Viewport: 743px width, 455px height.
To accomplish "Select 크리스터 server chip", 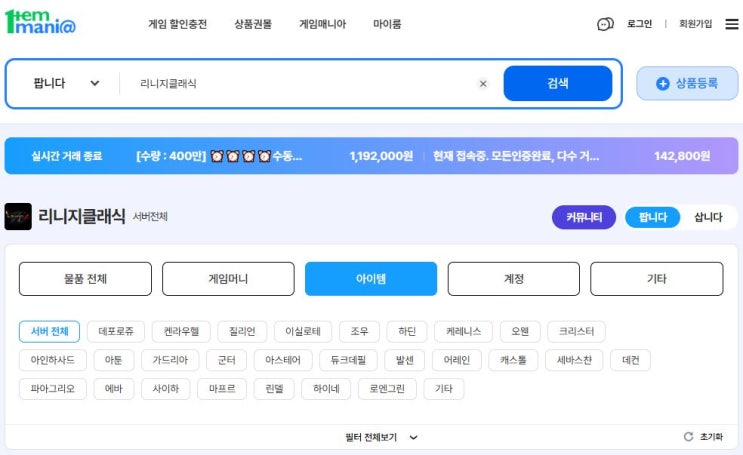I will tap(576, 331).
